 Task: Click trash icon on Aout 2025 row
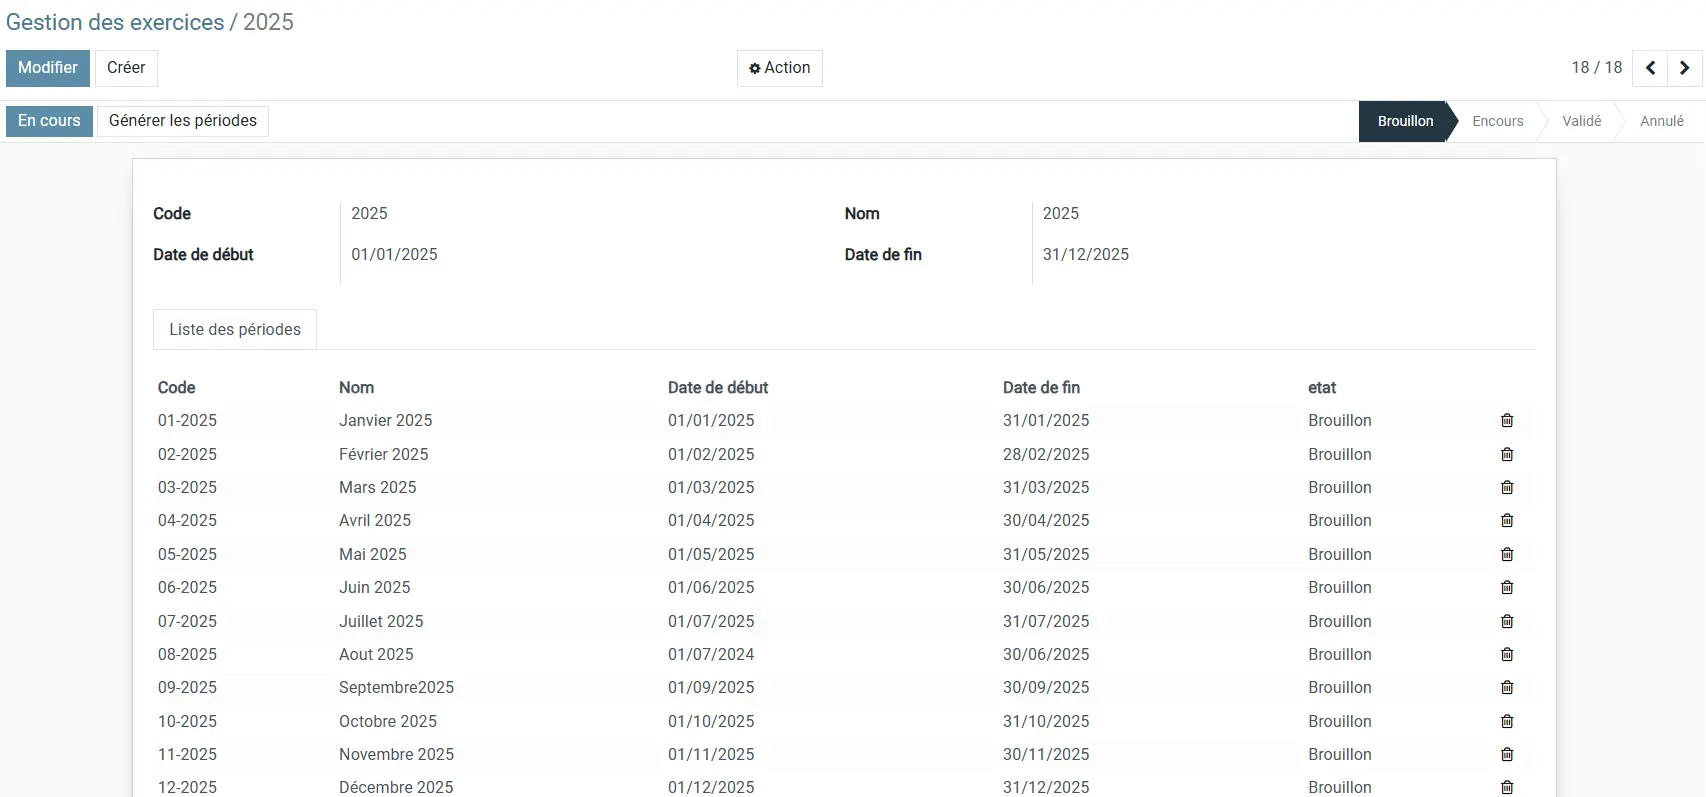pos(1507,654)
